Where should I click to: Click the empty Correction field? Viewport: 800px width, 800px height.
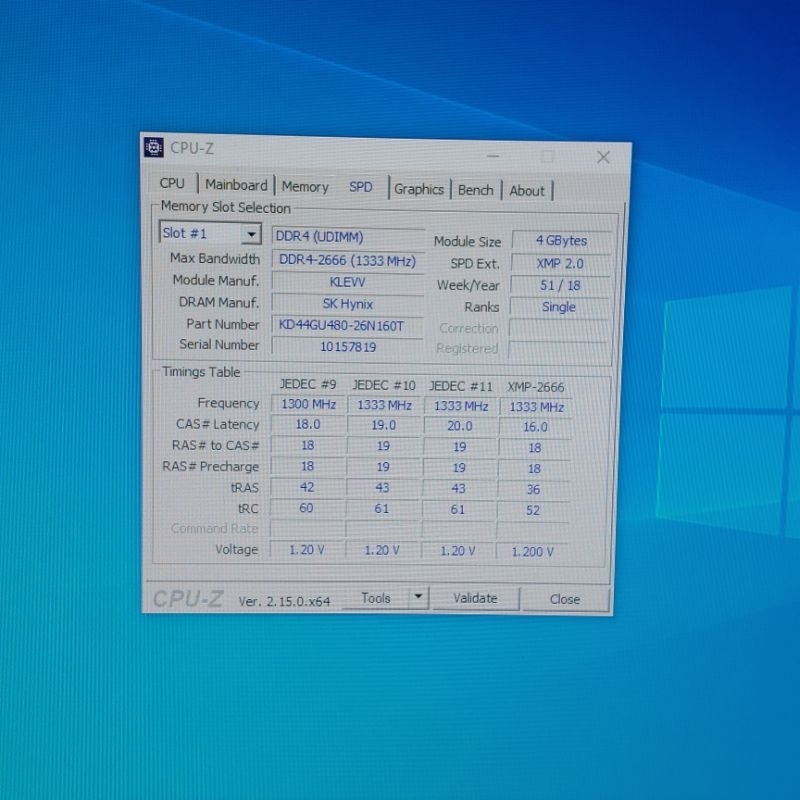[x=559, y=329]
